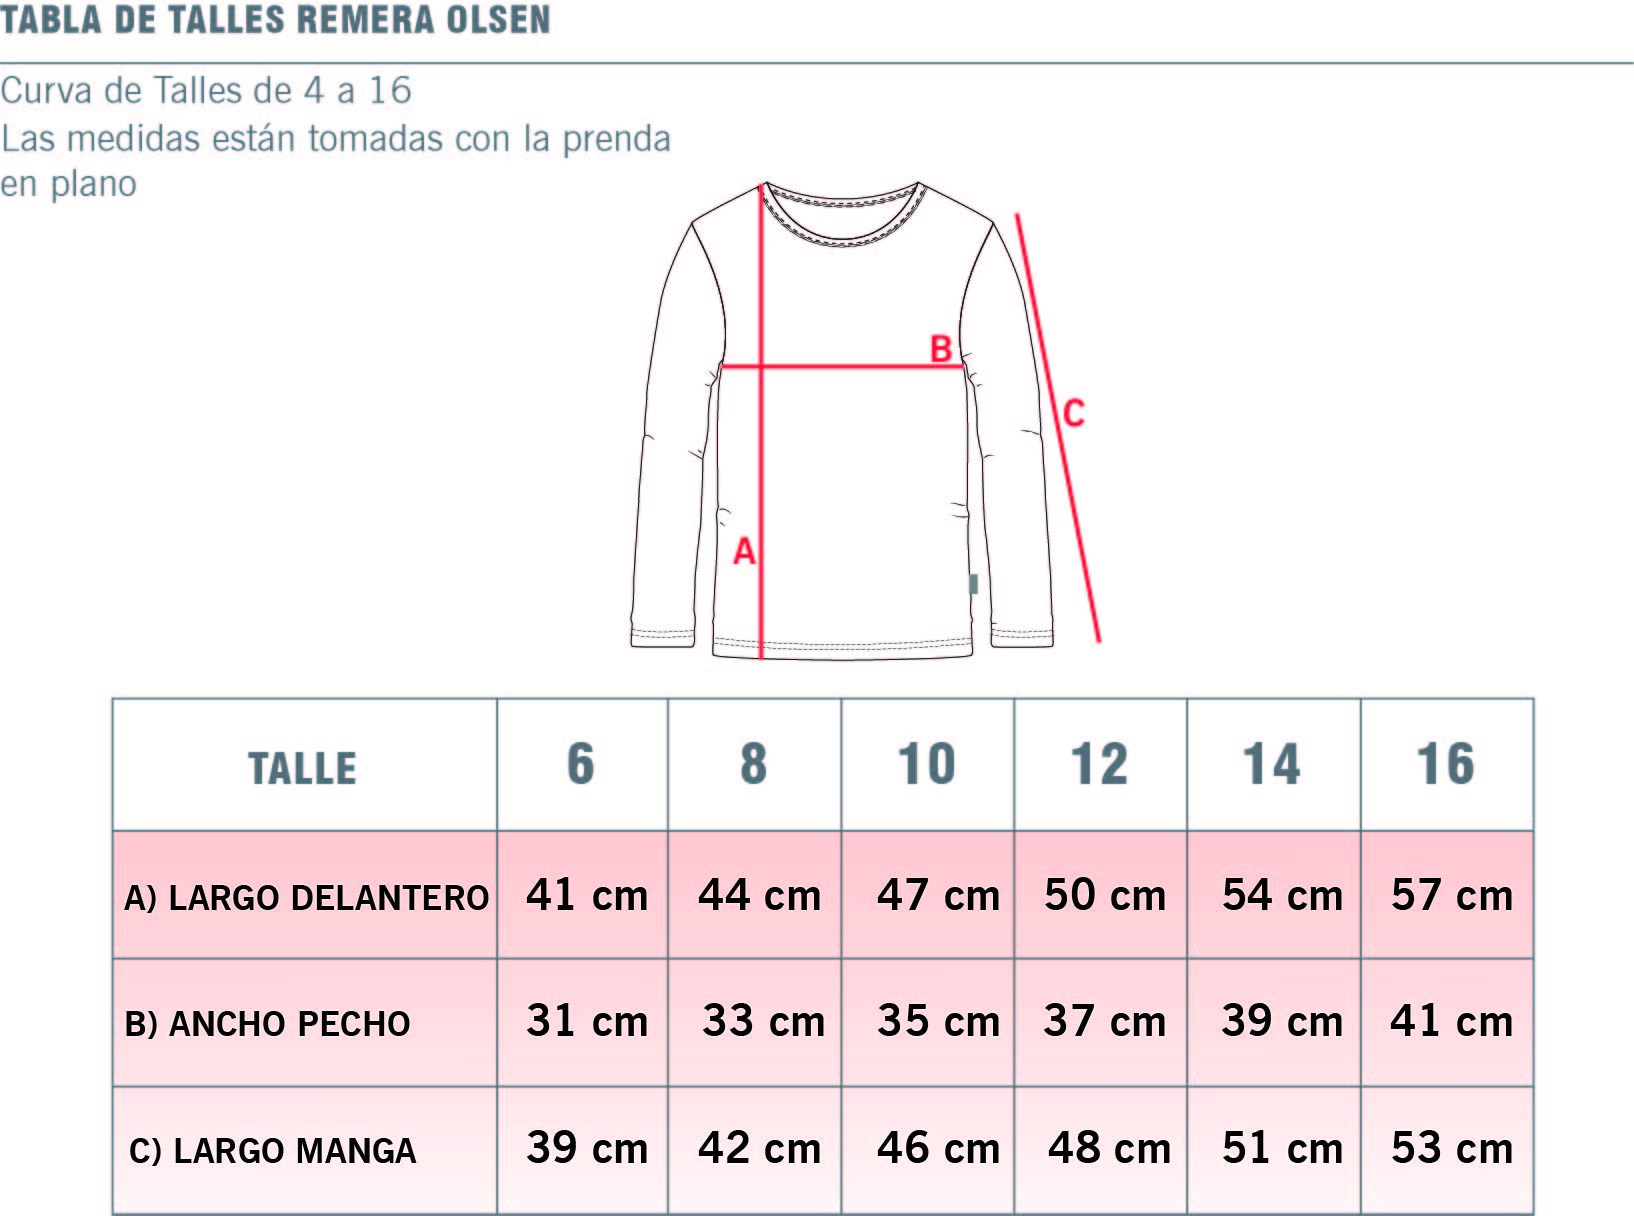1634x1216 pixels.
Task: Click the 'B) ANCHO PECHO' row label
Action: 267,1024
